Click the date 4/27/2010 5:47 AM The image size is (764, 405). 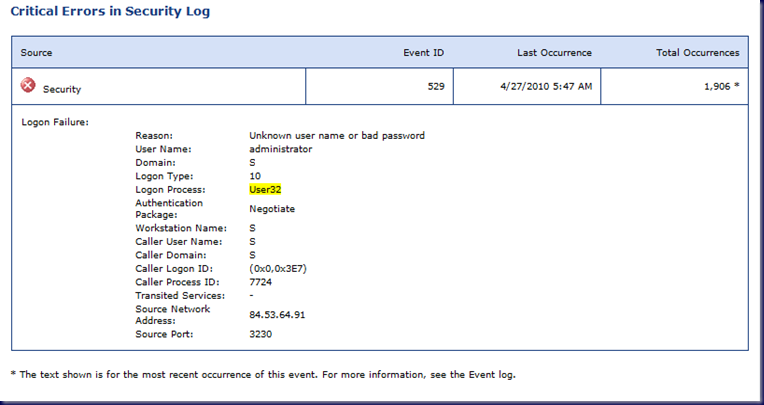(546, 86)
